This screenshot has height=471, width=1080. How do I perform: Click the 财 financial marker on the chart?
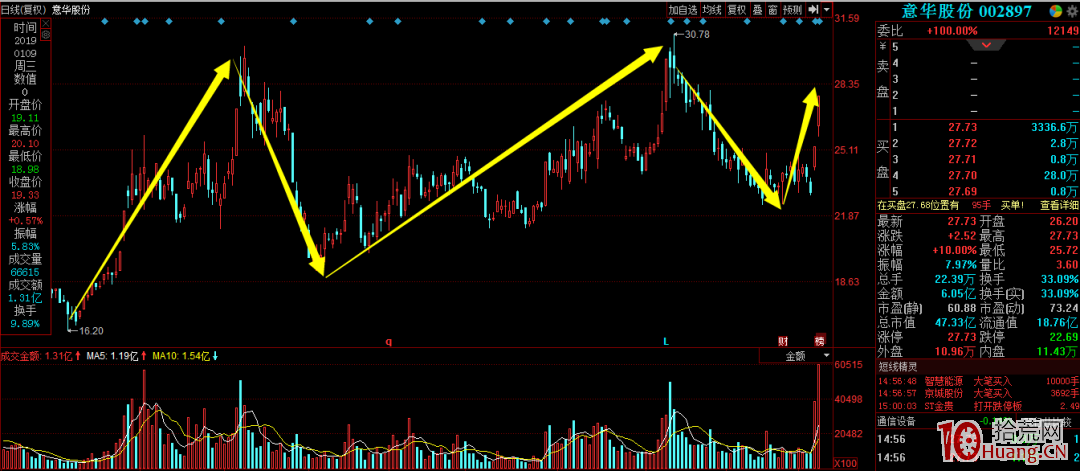(782, 340)
